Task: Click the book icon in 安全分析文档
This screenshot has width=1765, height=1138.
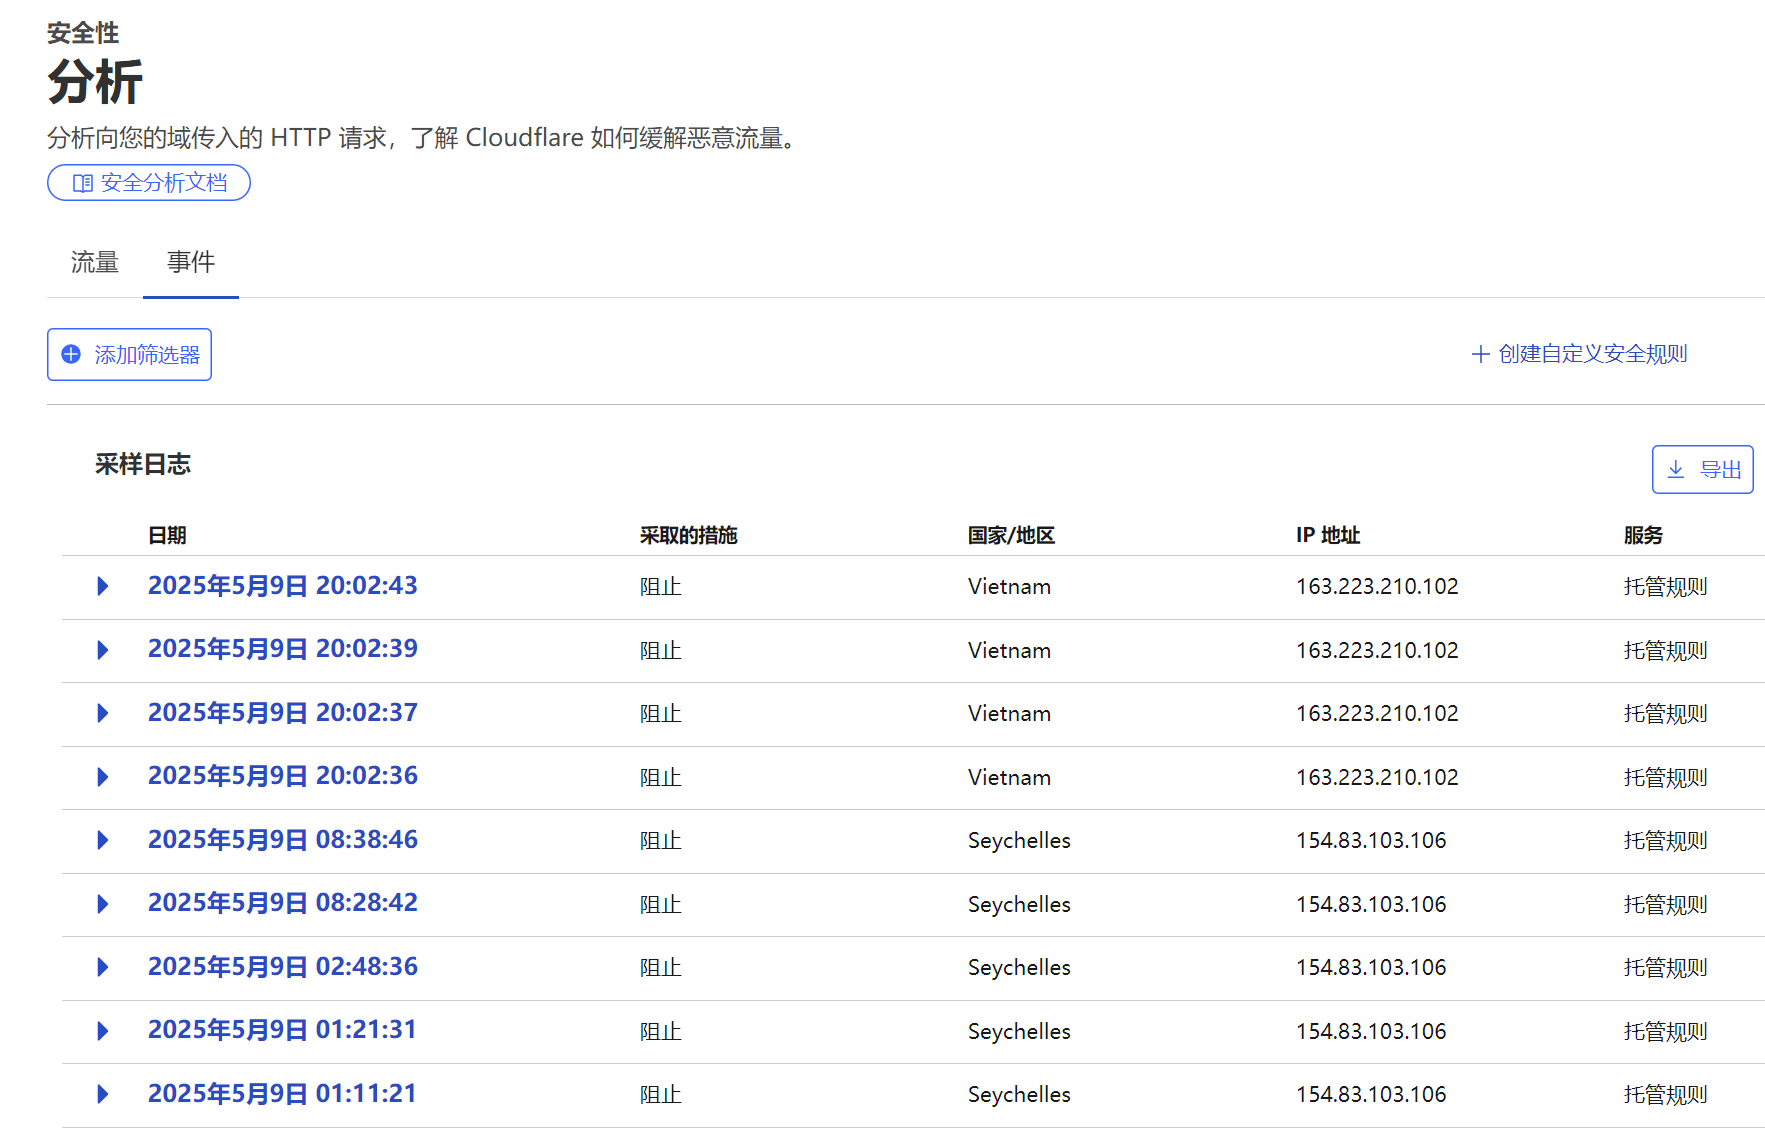Action: 83,183
